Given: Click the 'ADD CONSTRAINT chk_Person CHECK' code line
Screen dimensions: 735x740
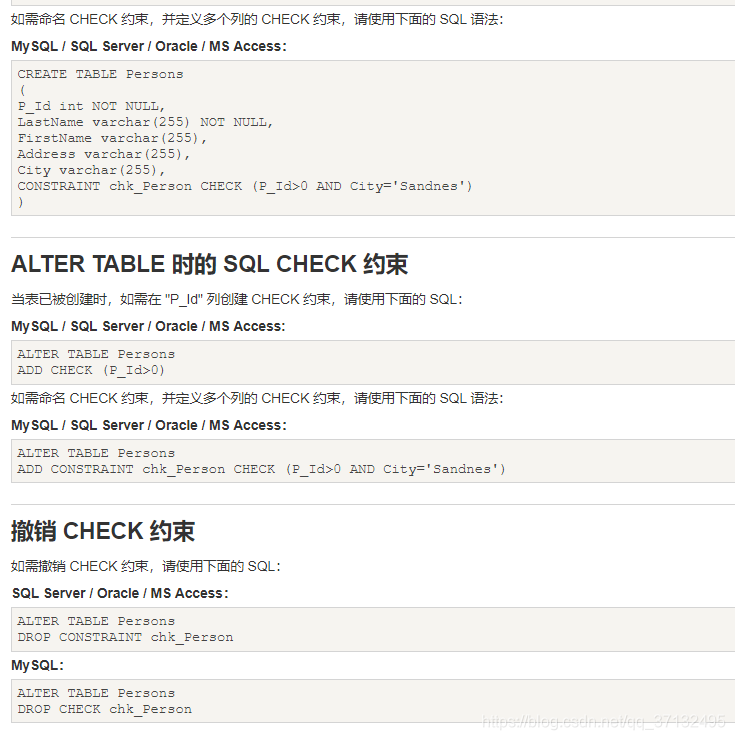Looking at the screenshot, I should coord(261,470).
